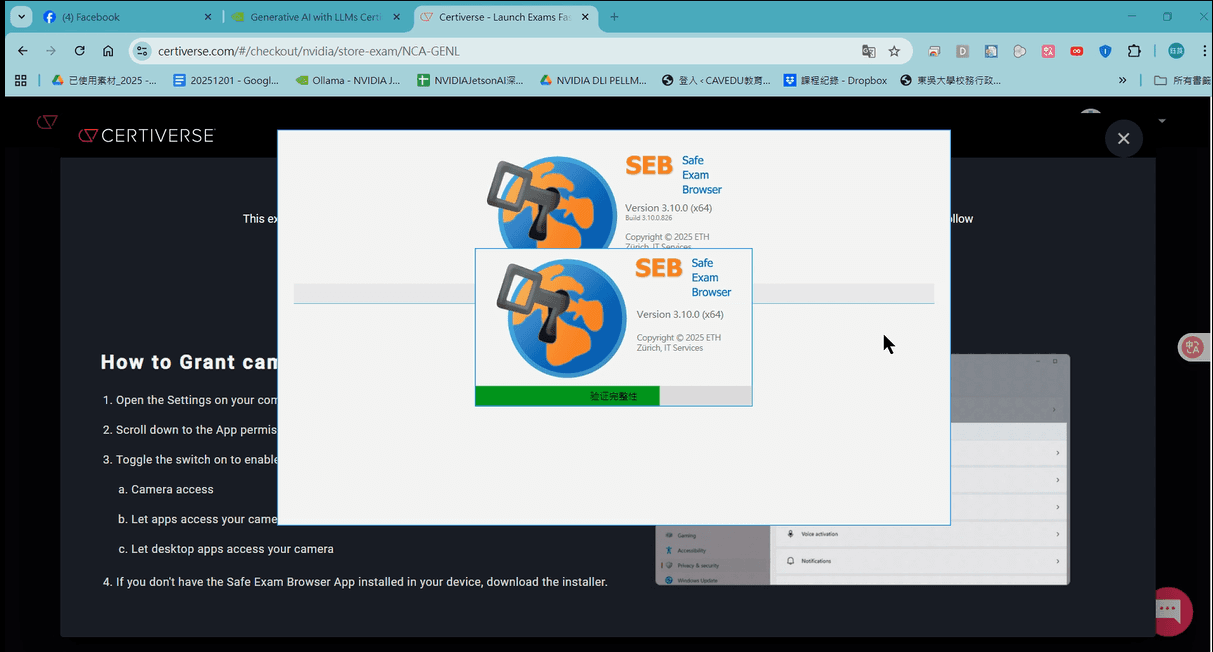Open the 課程紀錄 - Dropbox bookmark
This screenshot has width=1213, height=652.
coord(835,80)
